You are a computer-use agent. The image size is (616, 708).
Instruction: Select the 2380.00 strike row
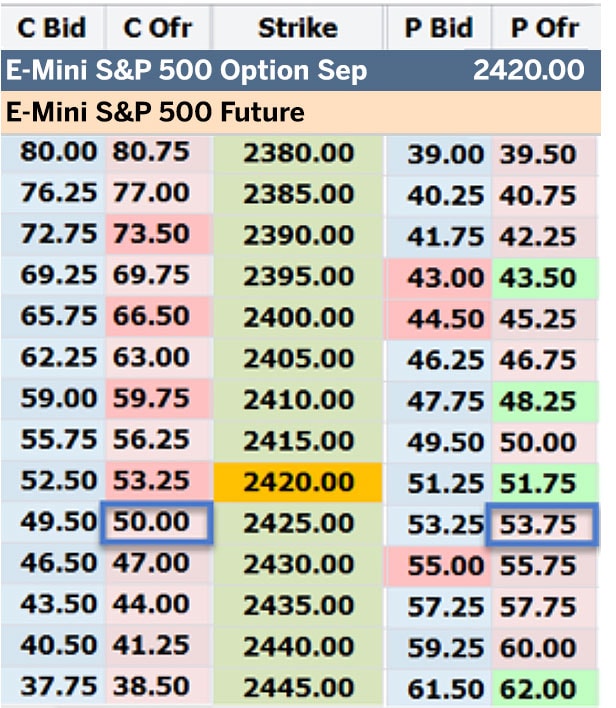coord(298,154)
